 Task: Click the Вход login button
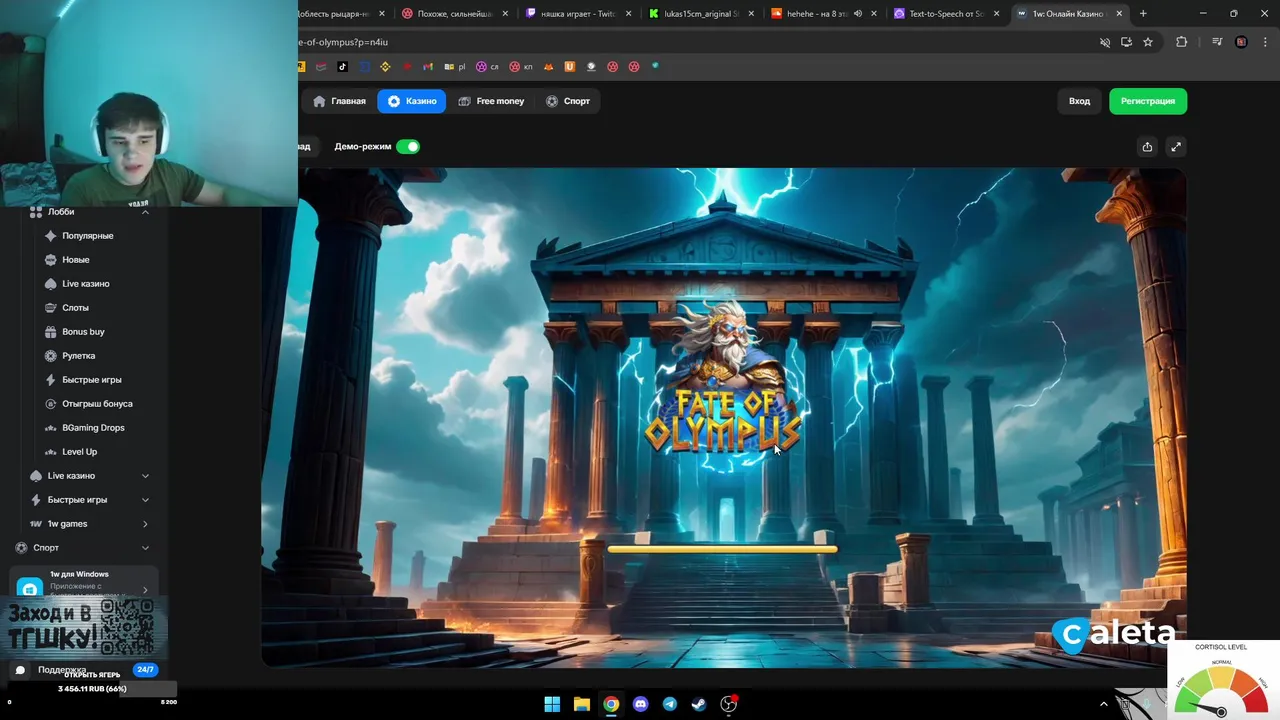click(1079, 101)
